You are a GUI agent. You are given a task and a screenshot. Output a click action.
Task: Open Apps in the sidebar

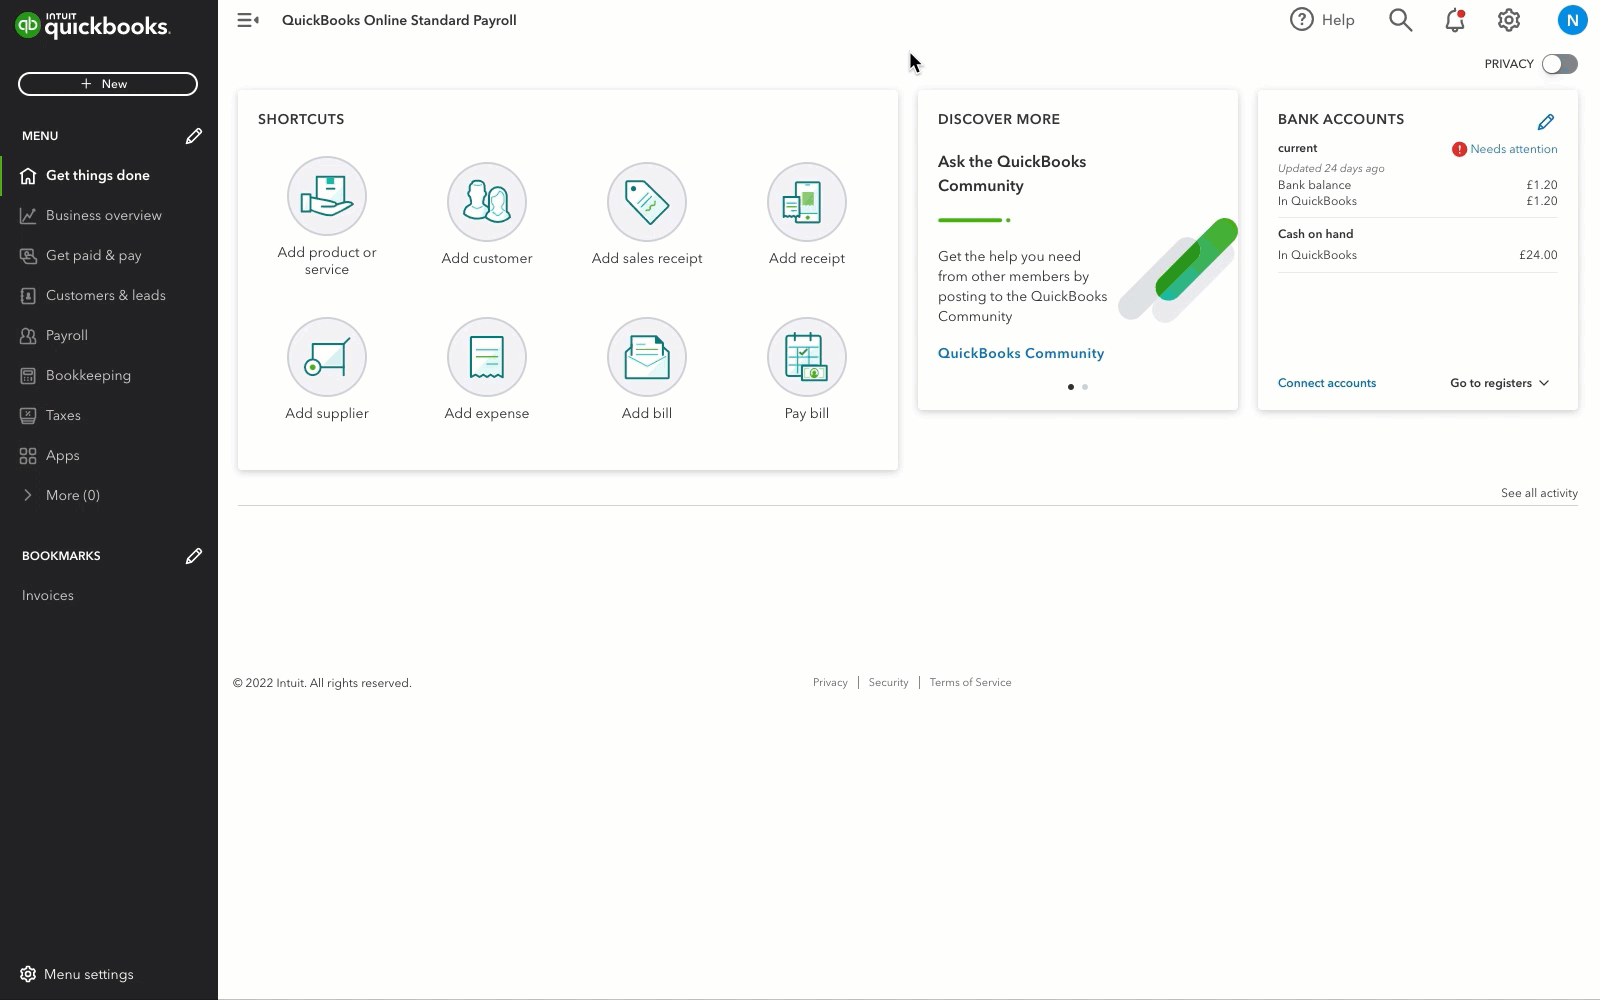(62, 455)
